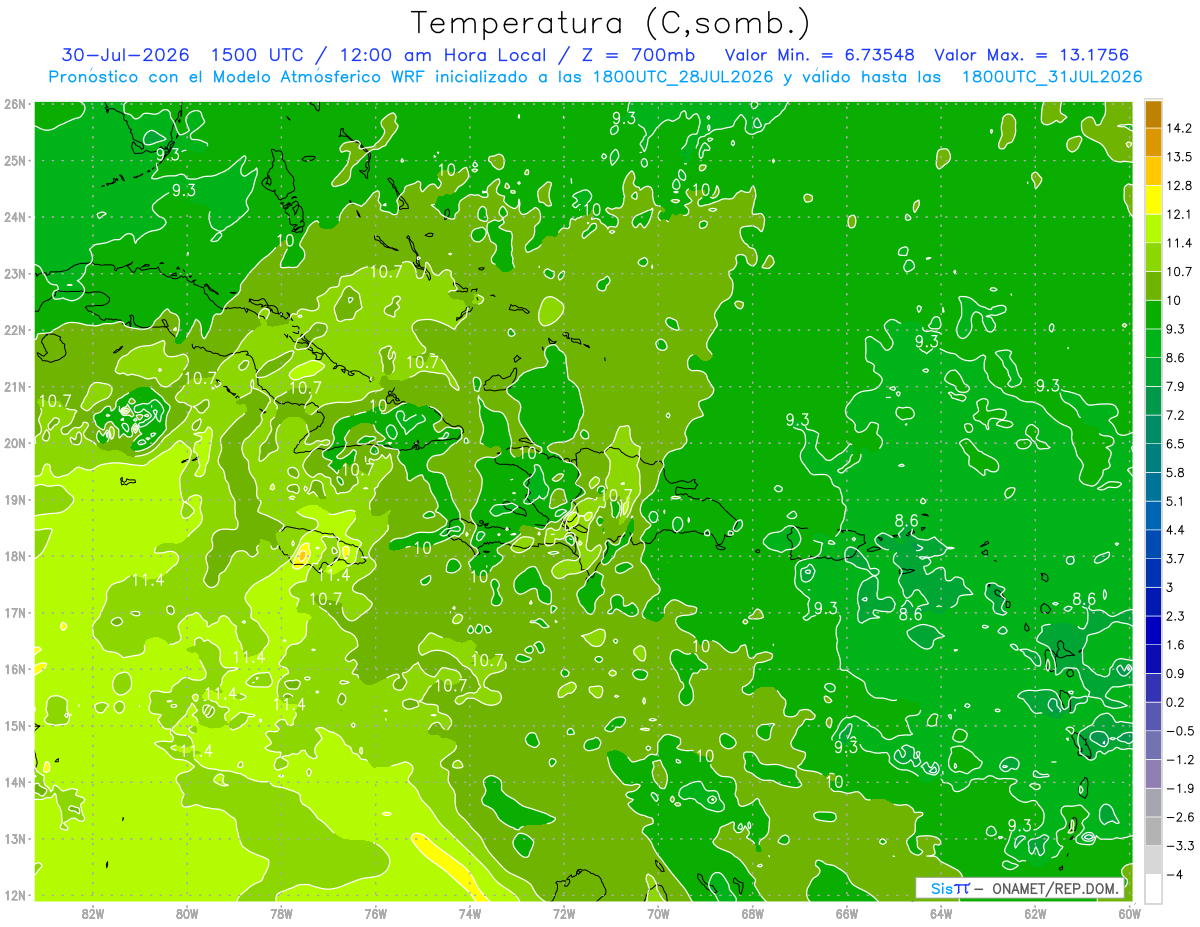The image size is (1200, 927).
Task: Click the '-4' color bar value
Action: 1173,874
